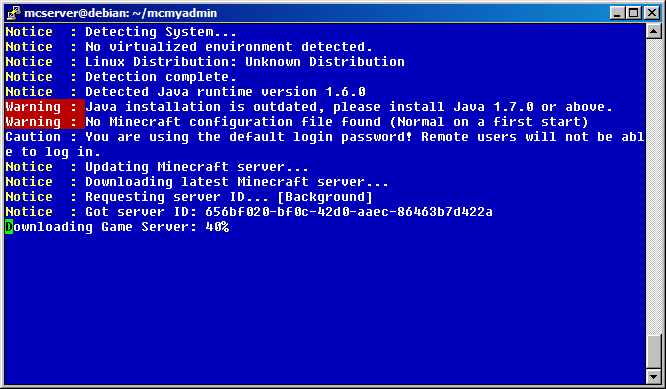666x389 pixels.
Task: Maximize the PuTTY terminal window
Action: point(633,13)
